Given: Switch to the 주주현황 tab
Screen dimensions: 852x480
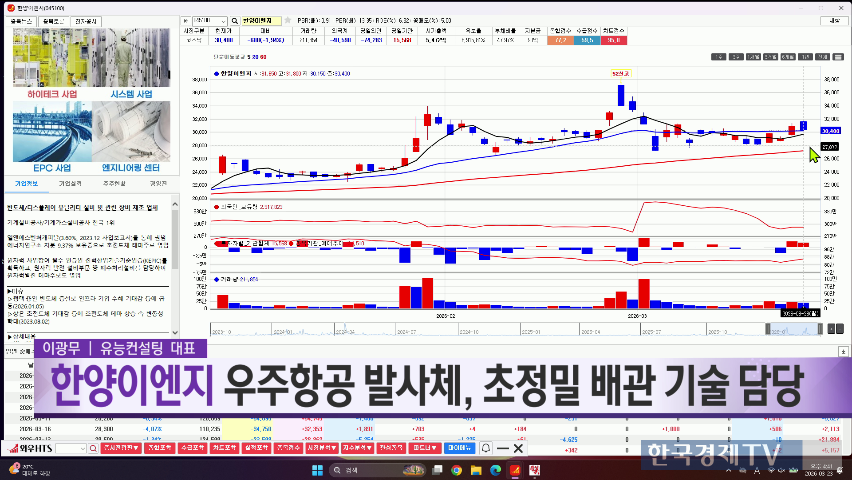Looking at the screenshot, I should coord(115,183).
